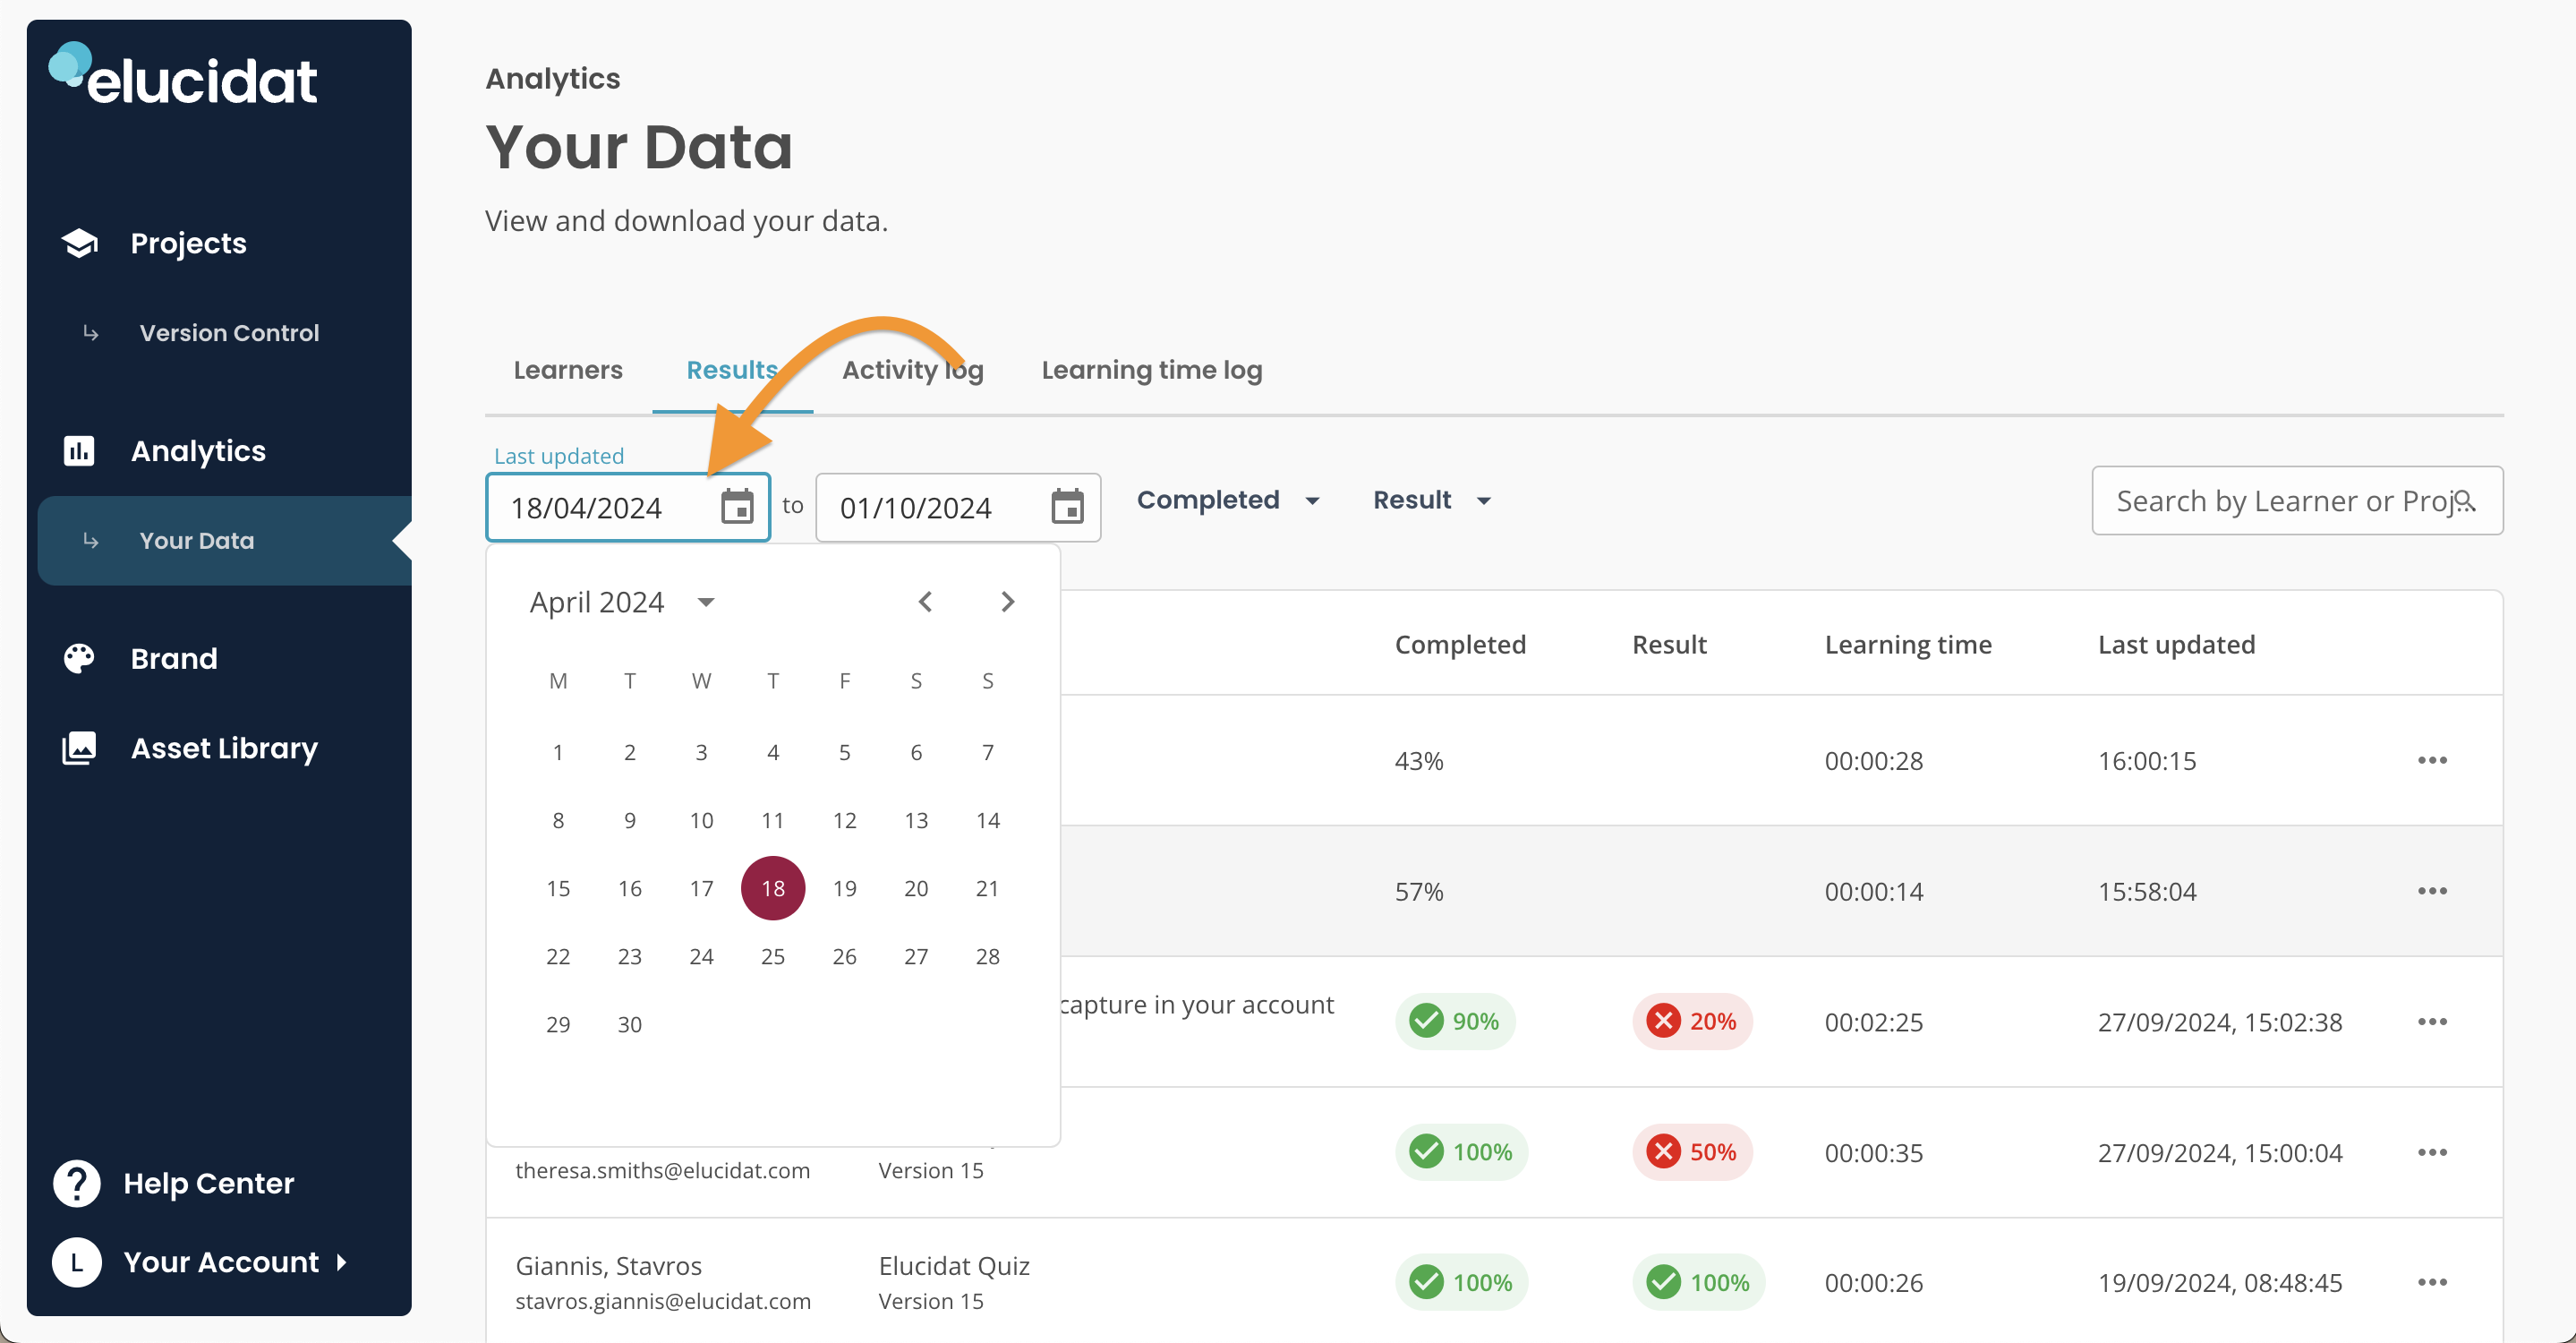
Task: Click the 20% failed result badge
Action: click(x=1692, y=1021)
